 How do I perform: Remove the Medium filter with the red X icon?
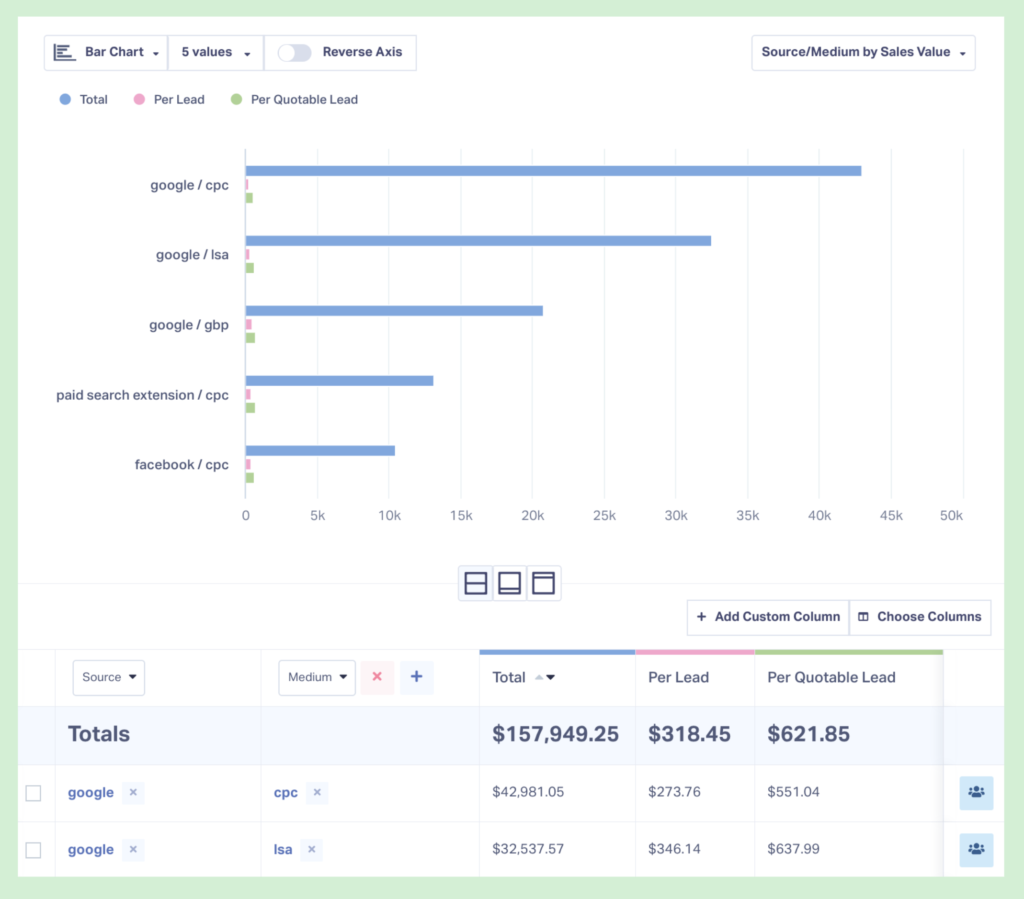377,677
